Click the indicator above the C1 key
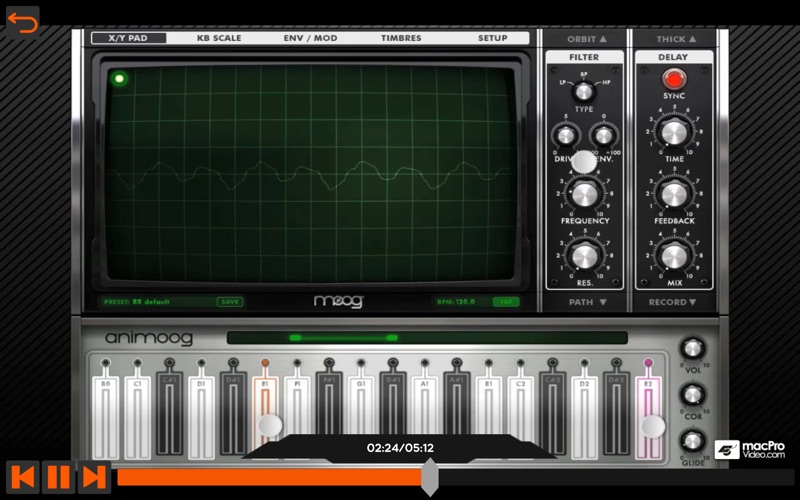Screen dimensions: 800x500 137,363
